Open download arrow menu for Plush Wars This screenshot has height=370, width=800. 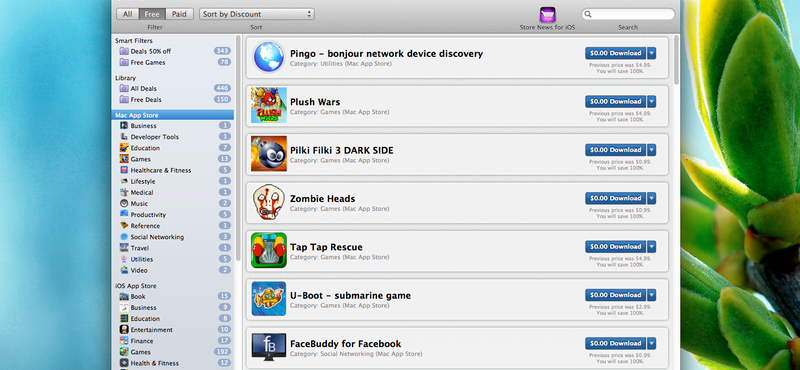pyautogui.click(x=652, y=102)
